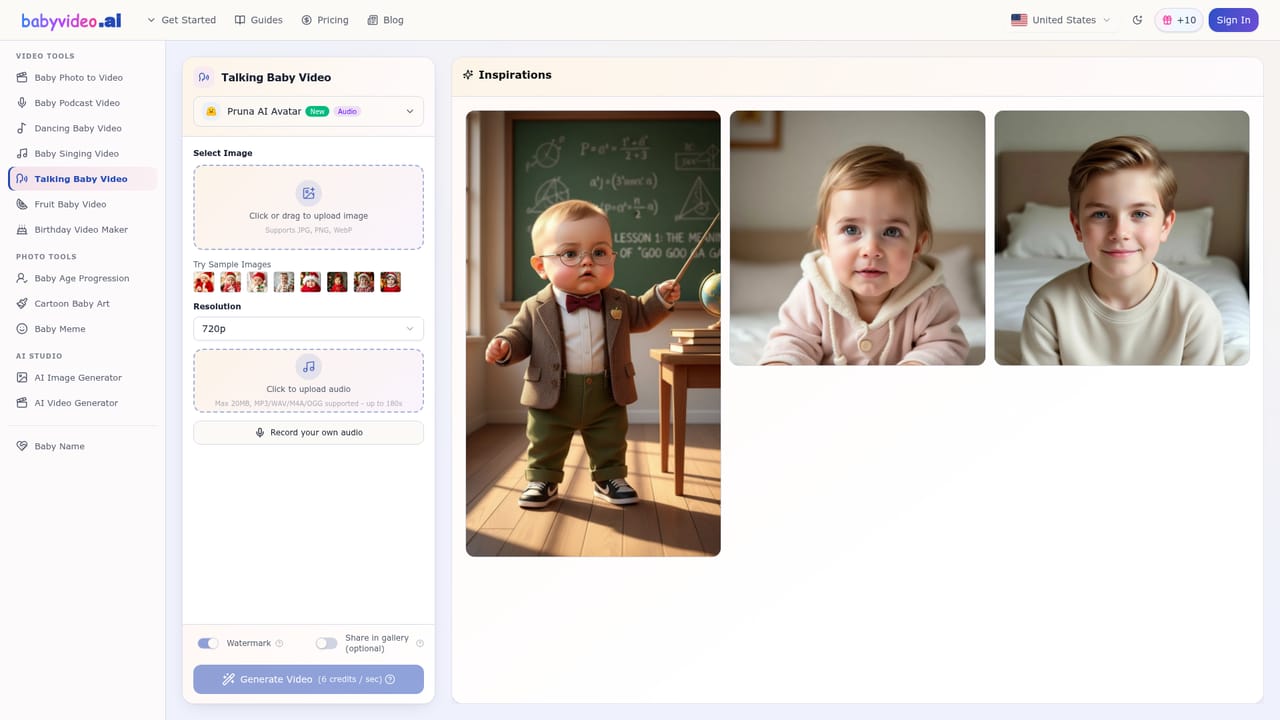The height and width of the screenshot is (720, 1280).
Task: Disable the Watermark toggle
Action: 208,643
